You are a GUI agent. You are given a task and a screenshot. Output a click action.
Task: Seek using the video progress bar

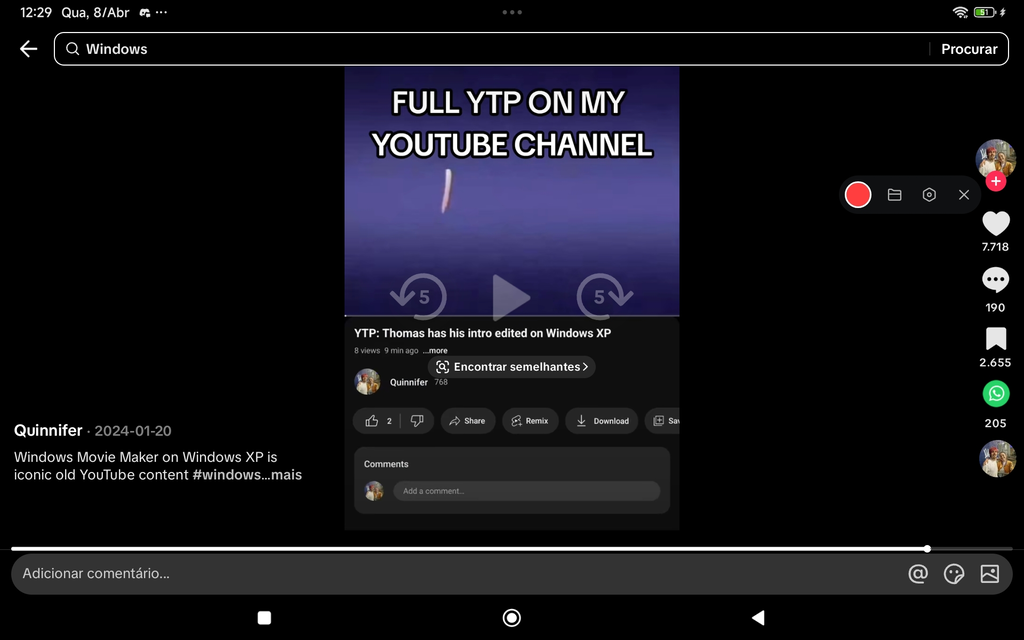[512, 549]
